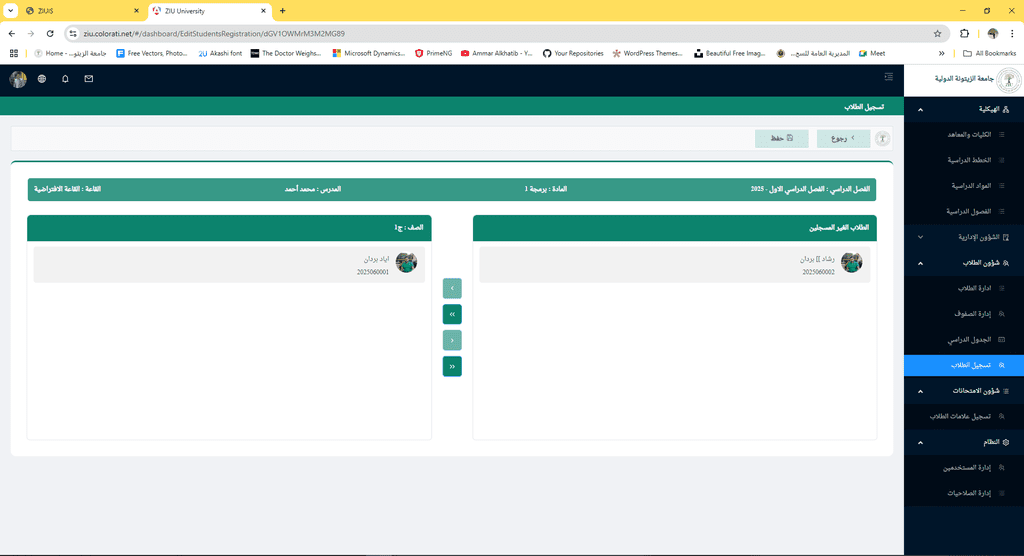Viewport: 1024px width, 556px height.
Task: Click avatar photo of student 2025060002
Action: [x=852, y=263]
